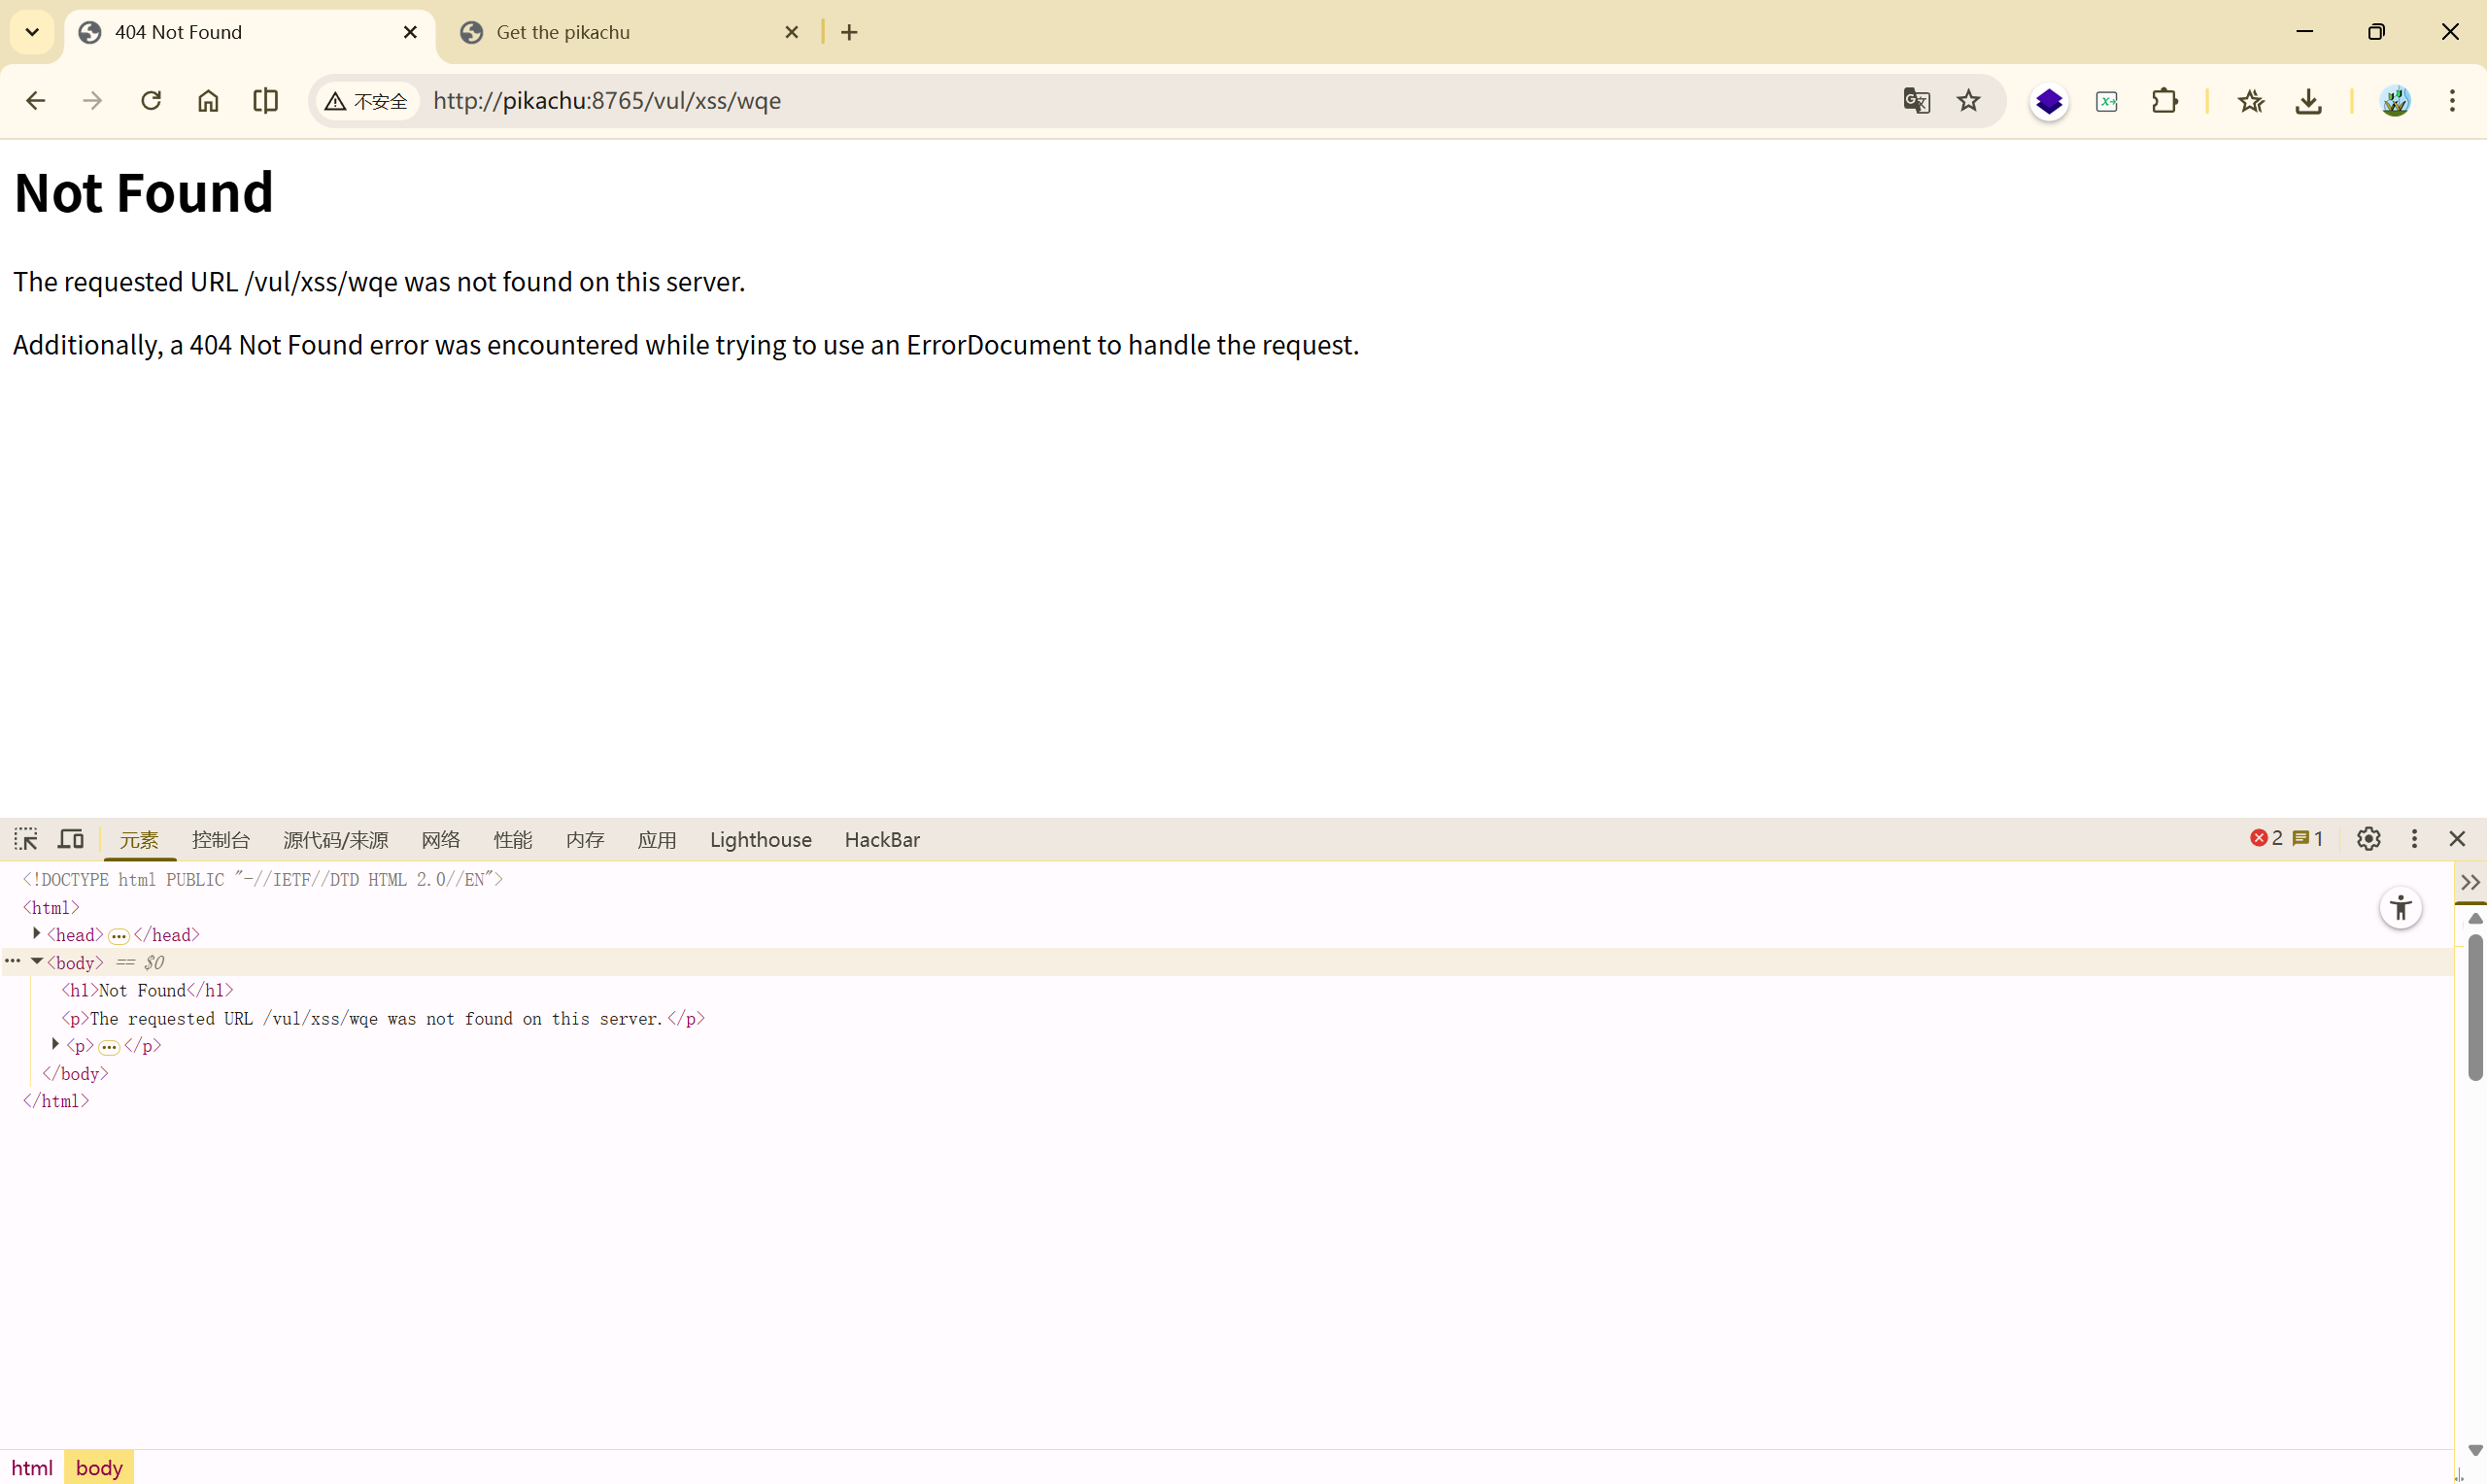Screen dimensions: 2487x1484
Task: Click the html breadcrumb at the bottom
Action: [32, 1467]
